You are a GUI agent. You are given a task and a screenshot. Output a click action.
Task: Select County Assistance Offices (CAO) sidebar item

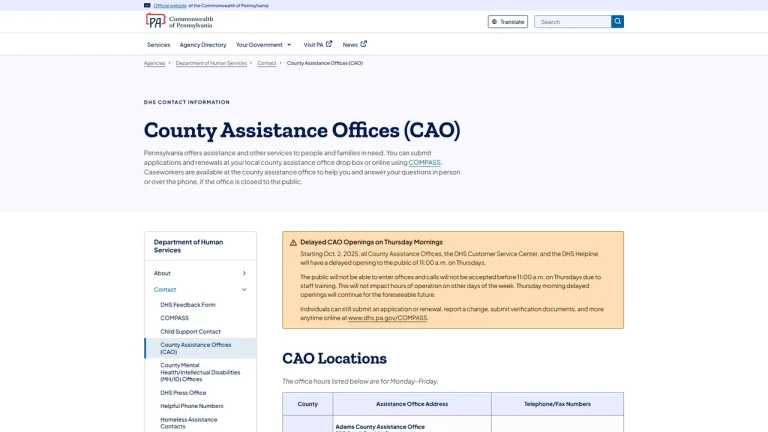[200, 348]
